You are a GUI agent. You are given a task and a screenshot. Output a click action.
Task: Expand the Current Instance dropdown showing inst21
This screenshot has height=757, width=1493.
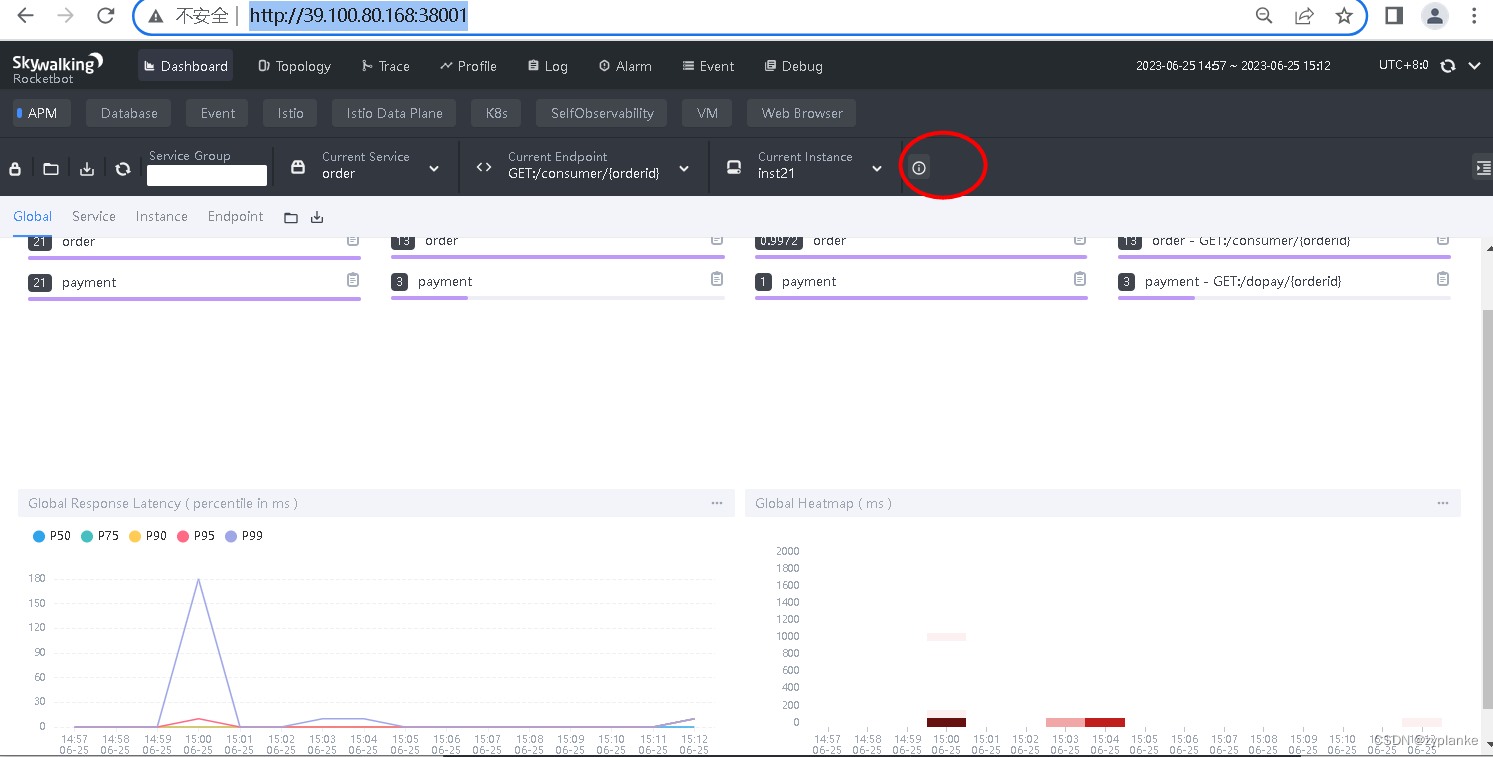click(x=878, y=168)
